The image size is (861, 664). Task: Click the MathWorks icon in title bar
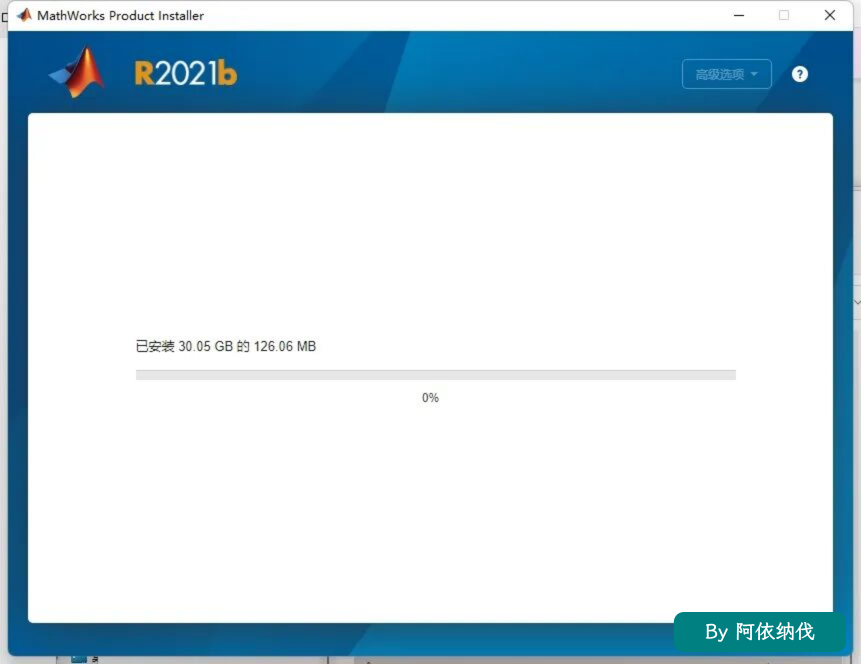24,15
